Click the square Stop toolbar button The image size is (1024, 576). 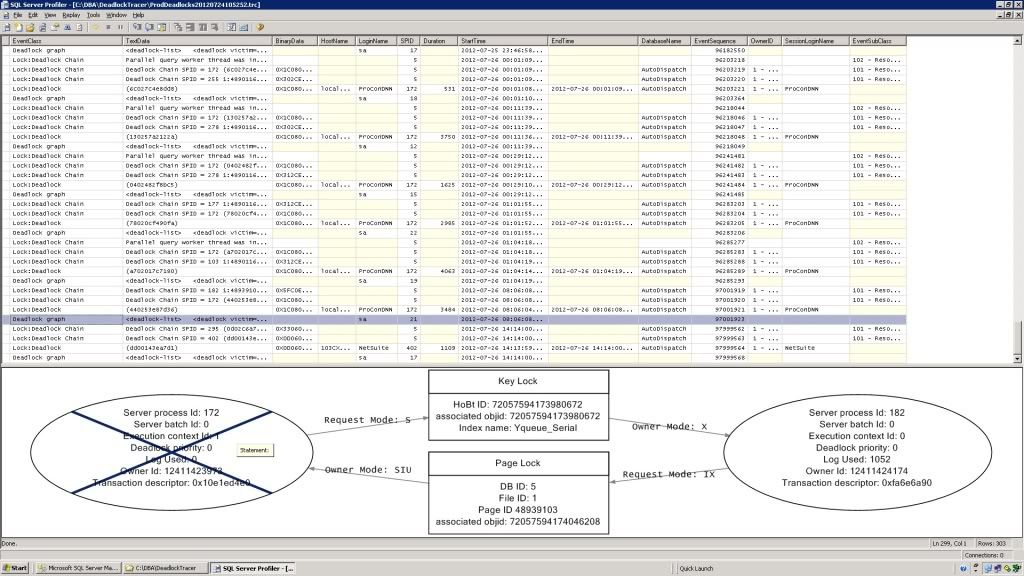click(108, 27)
